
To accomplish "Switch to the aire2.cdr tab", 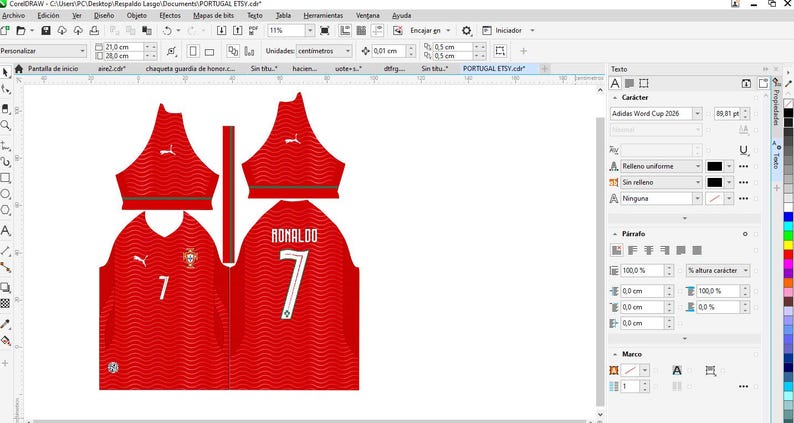I will pyautogui.click(x=111, y=68).
